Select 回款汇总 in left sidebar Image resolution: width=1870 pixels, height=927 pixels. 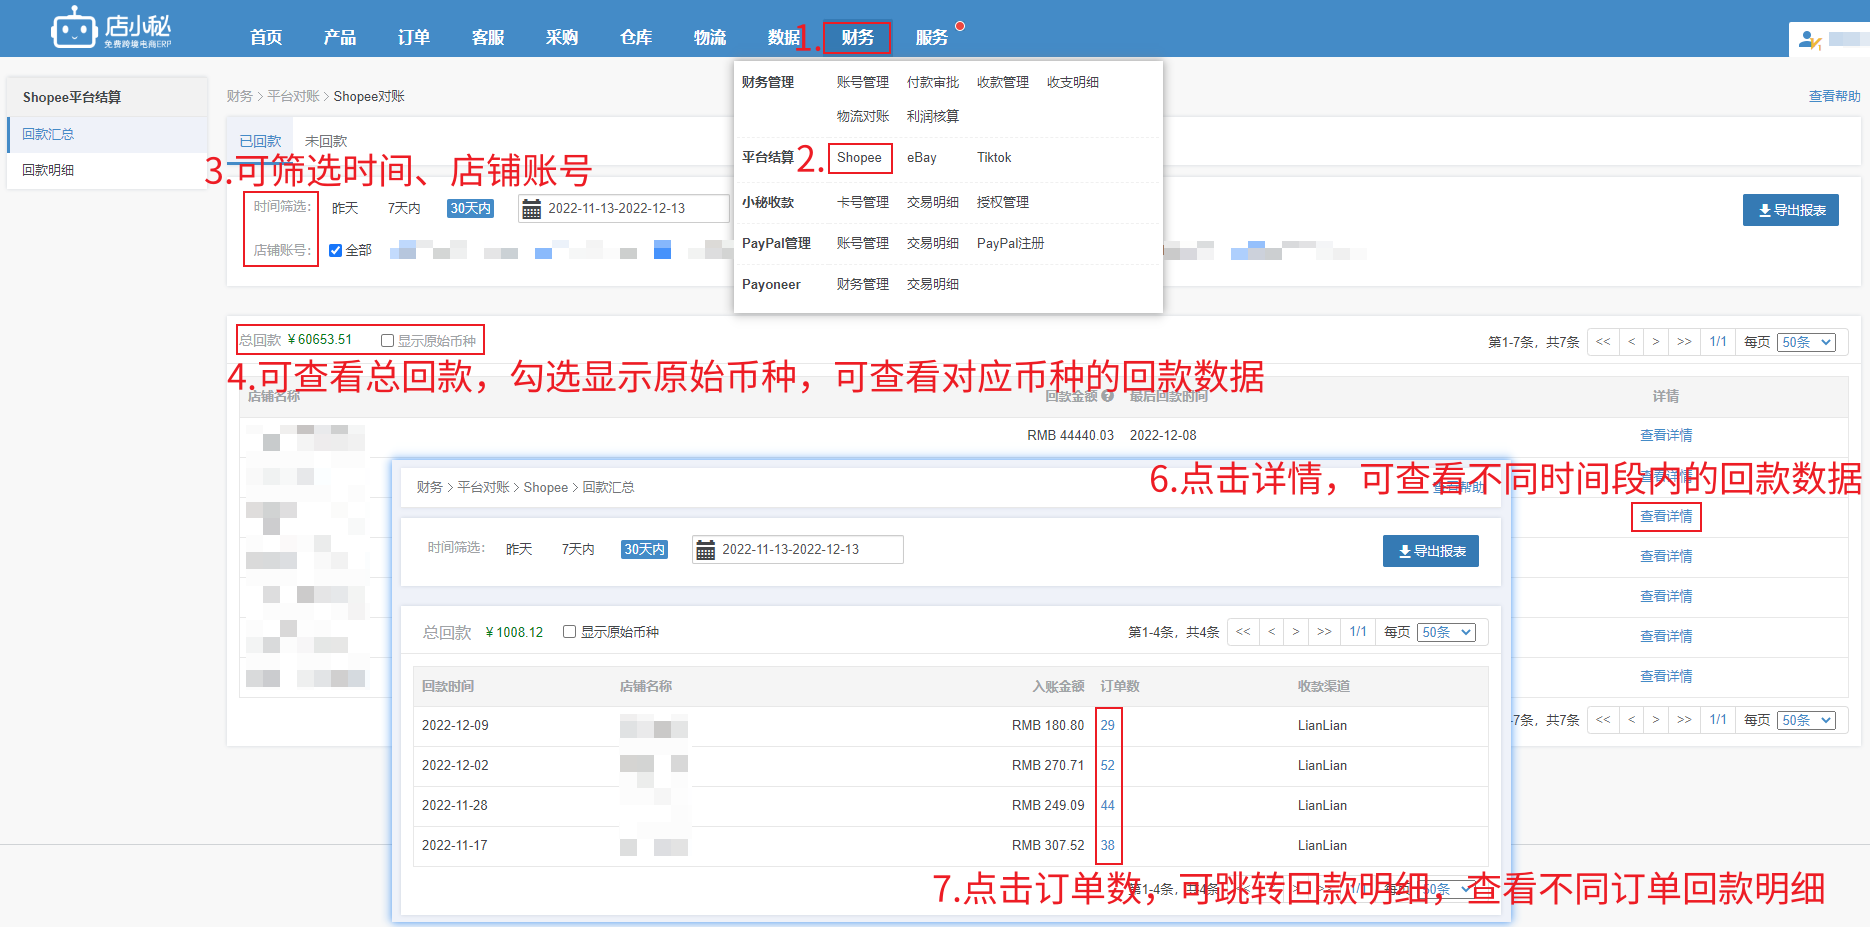pos(107,134)
